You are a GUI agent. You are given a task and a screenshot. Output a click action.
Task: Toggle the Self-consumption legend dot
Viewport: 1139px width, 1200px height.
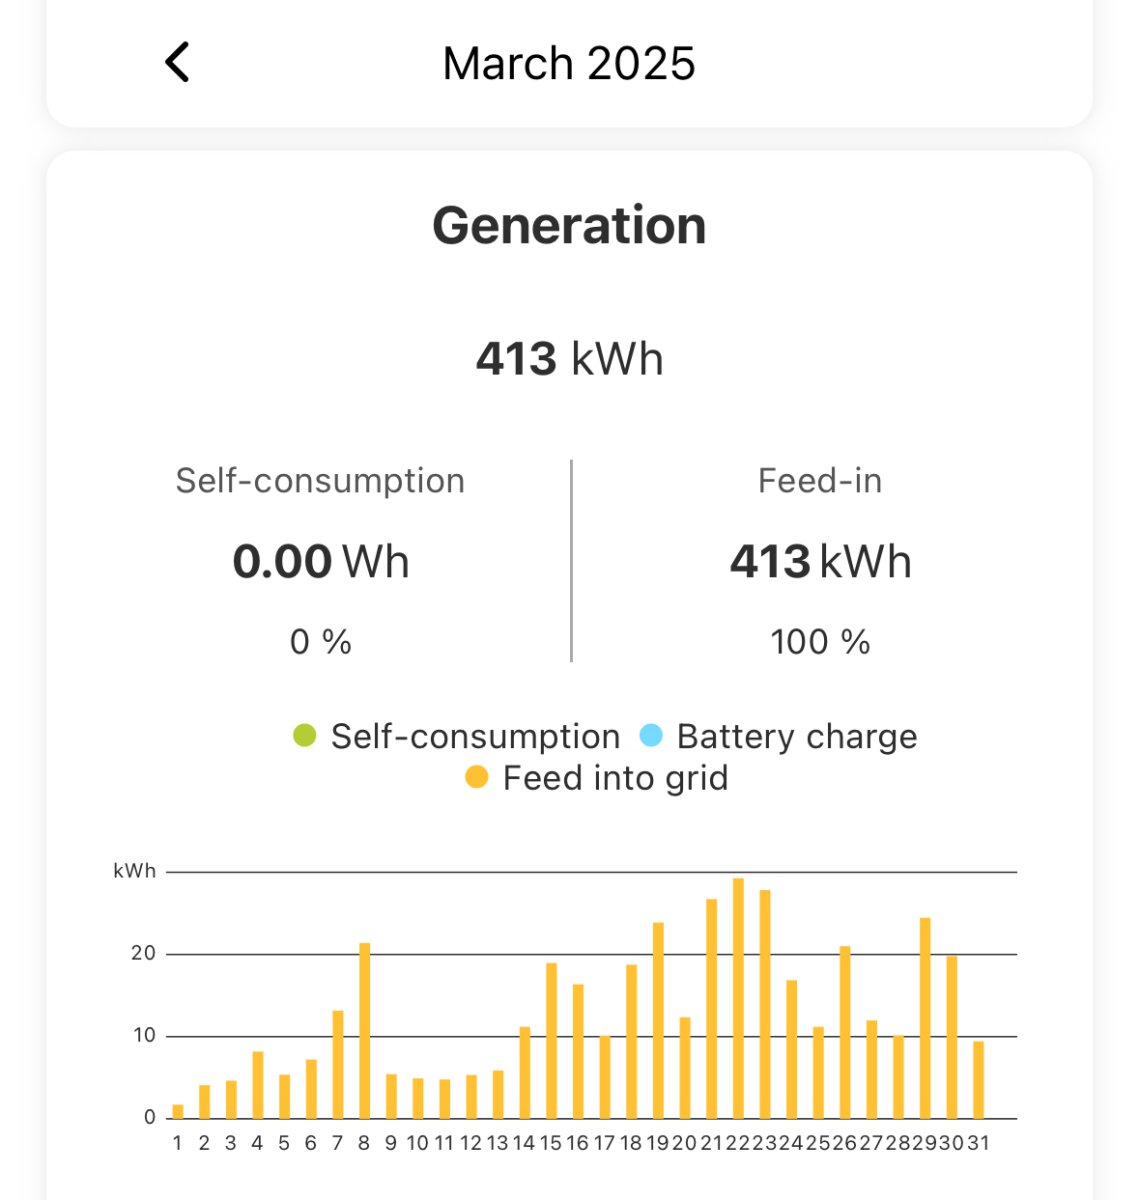click(304, 736)
